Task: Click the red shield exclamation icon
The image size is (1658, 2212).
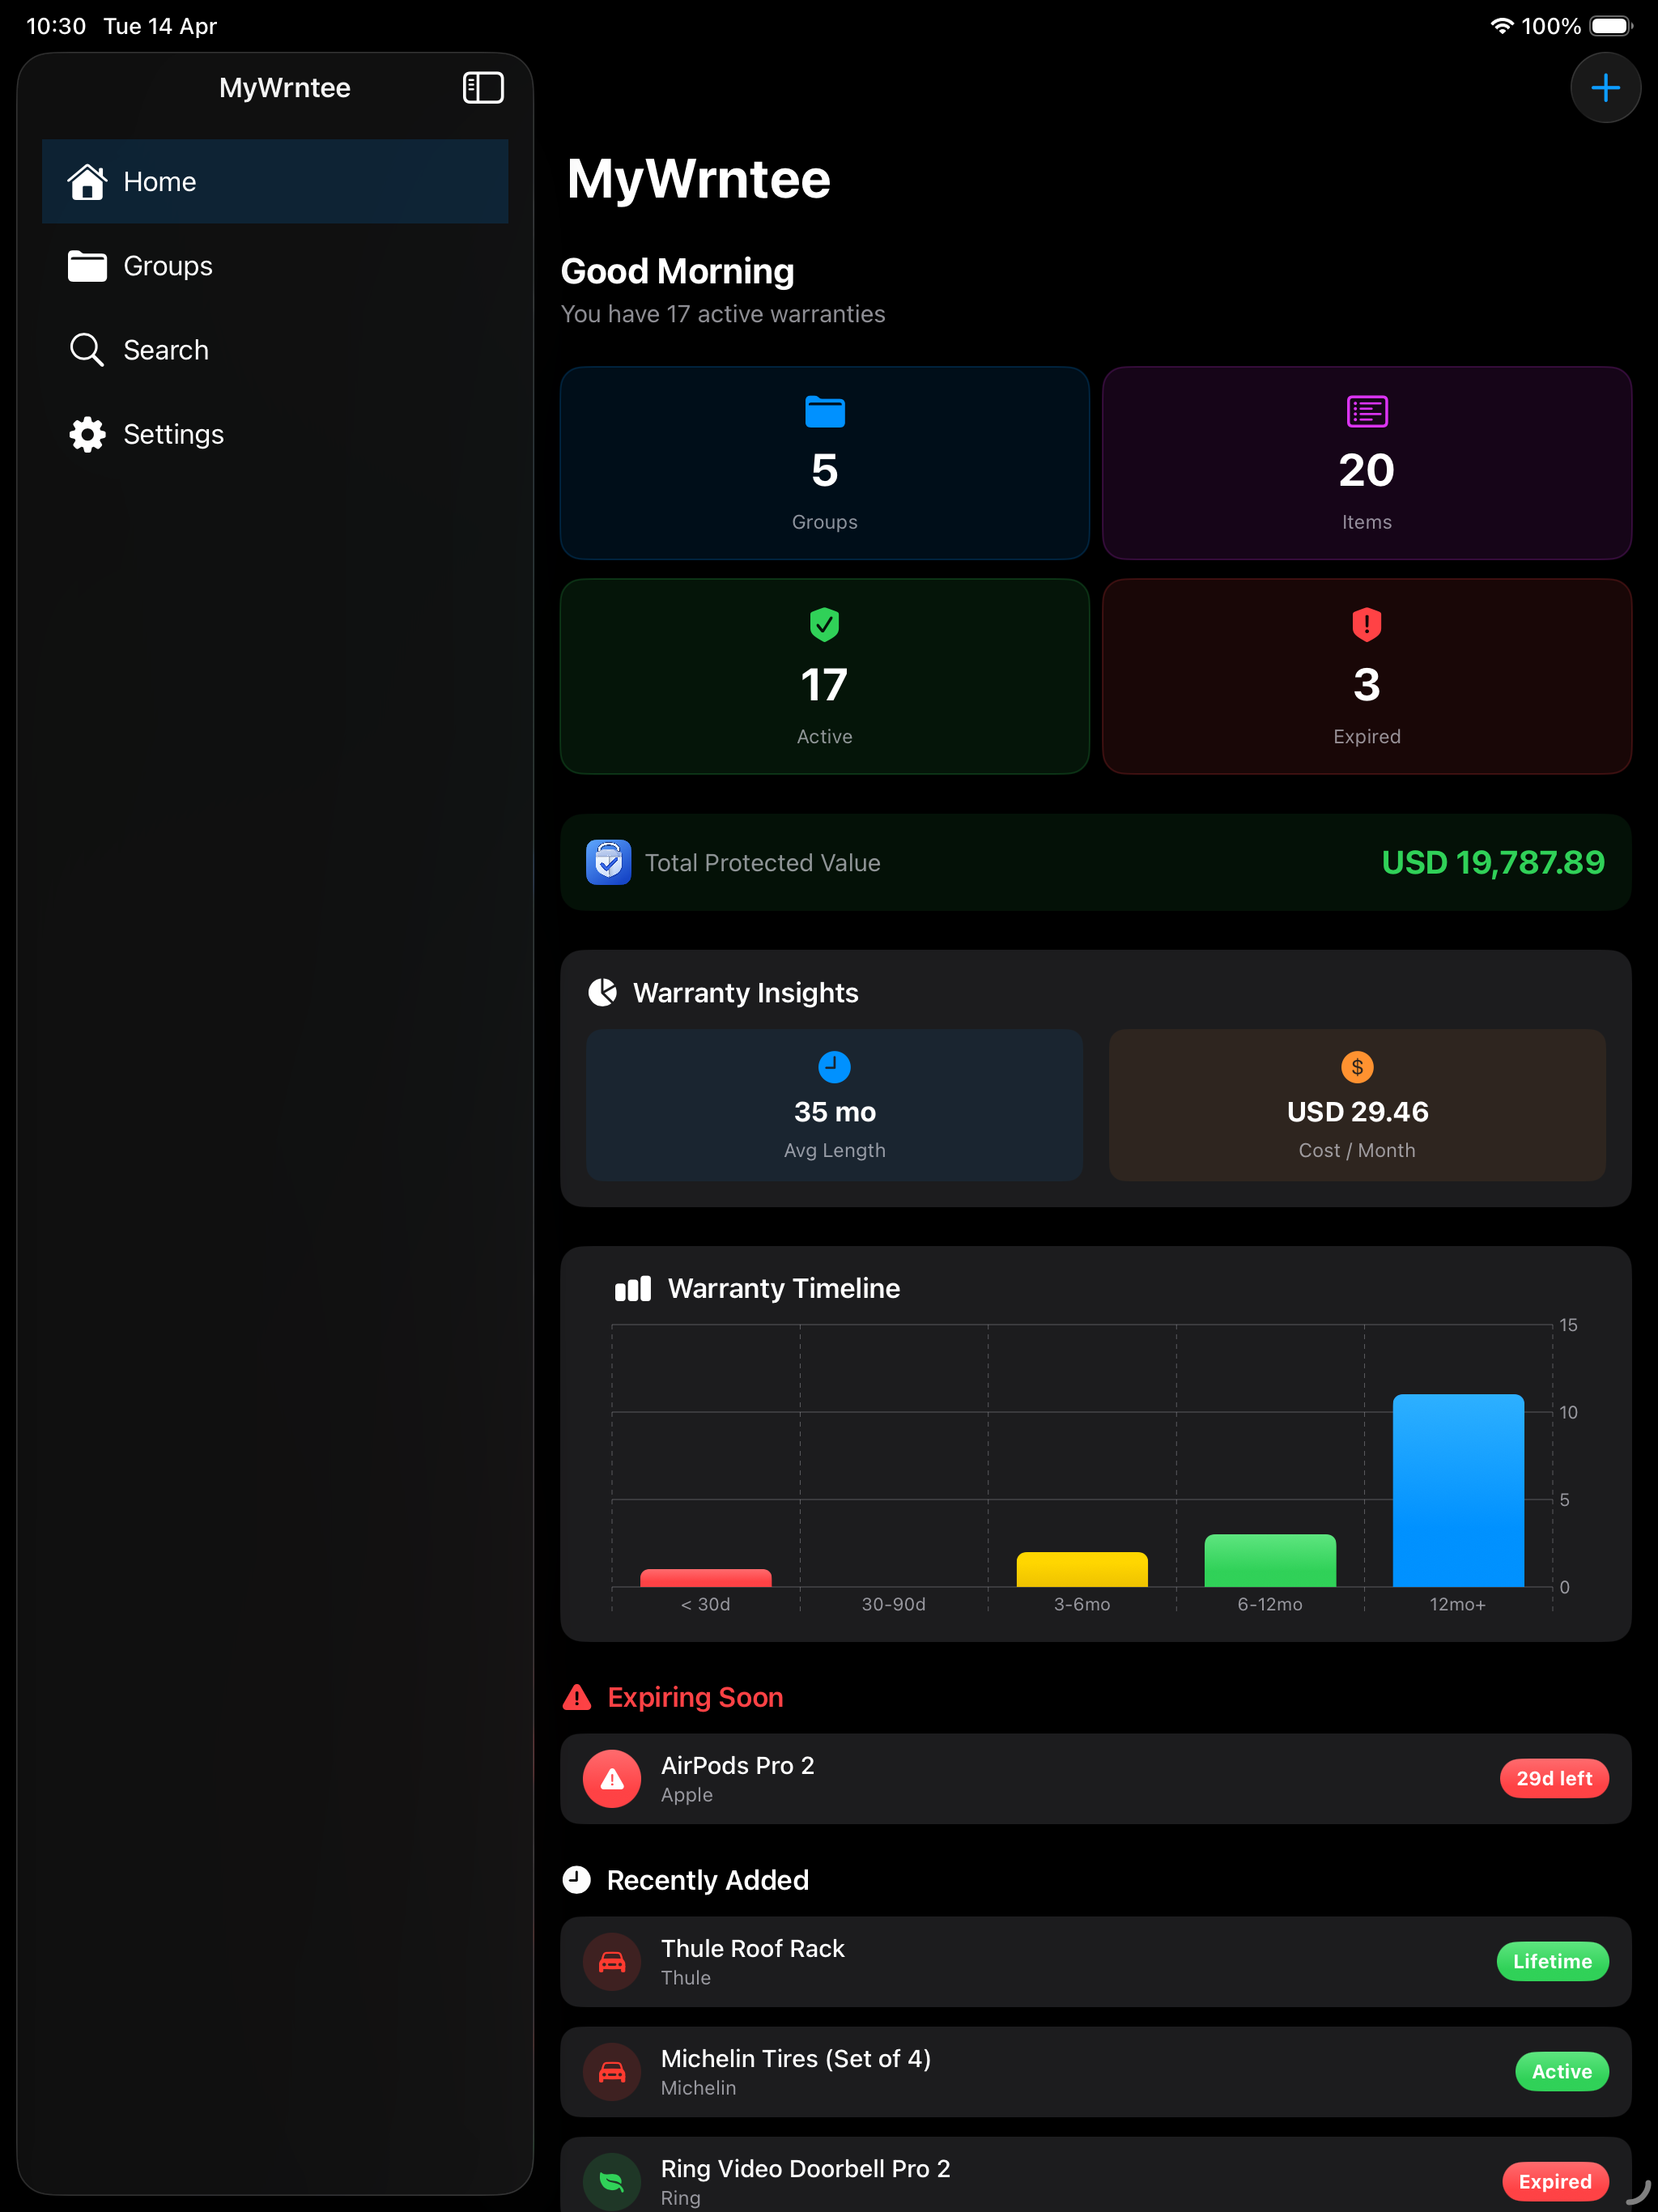Action: click(1366, 624)
